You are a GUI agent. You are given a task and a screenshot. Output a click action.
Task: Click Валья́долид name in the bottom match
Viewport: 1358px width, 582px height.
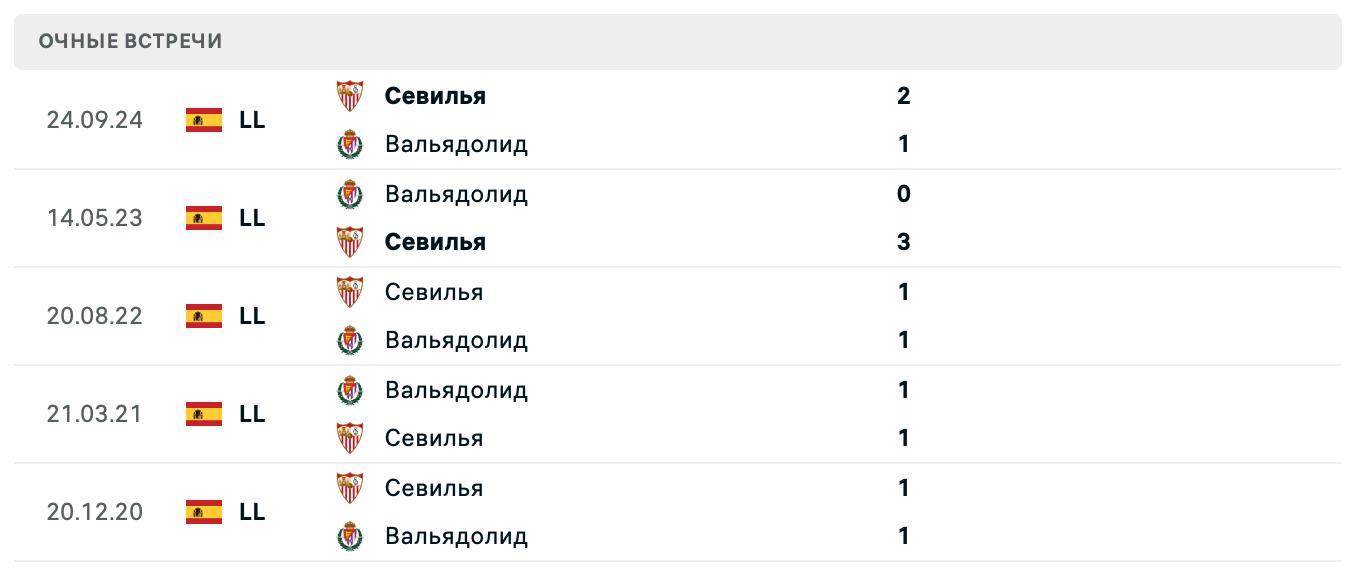(456, 535)
